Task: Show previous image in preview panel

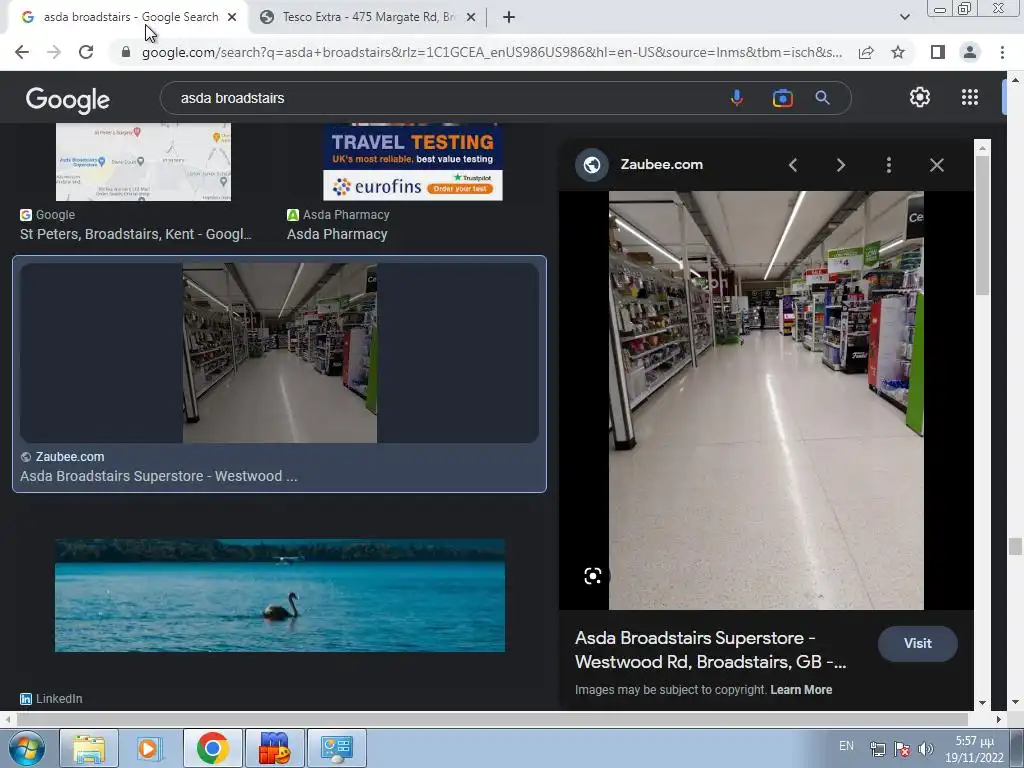Action: pyautogui.click(x=793, y=165)
